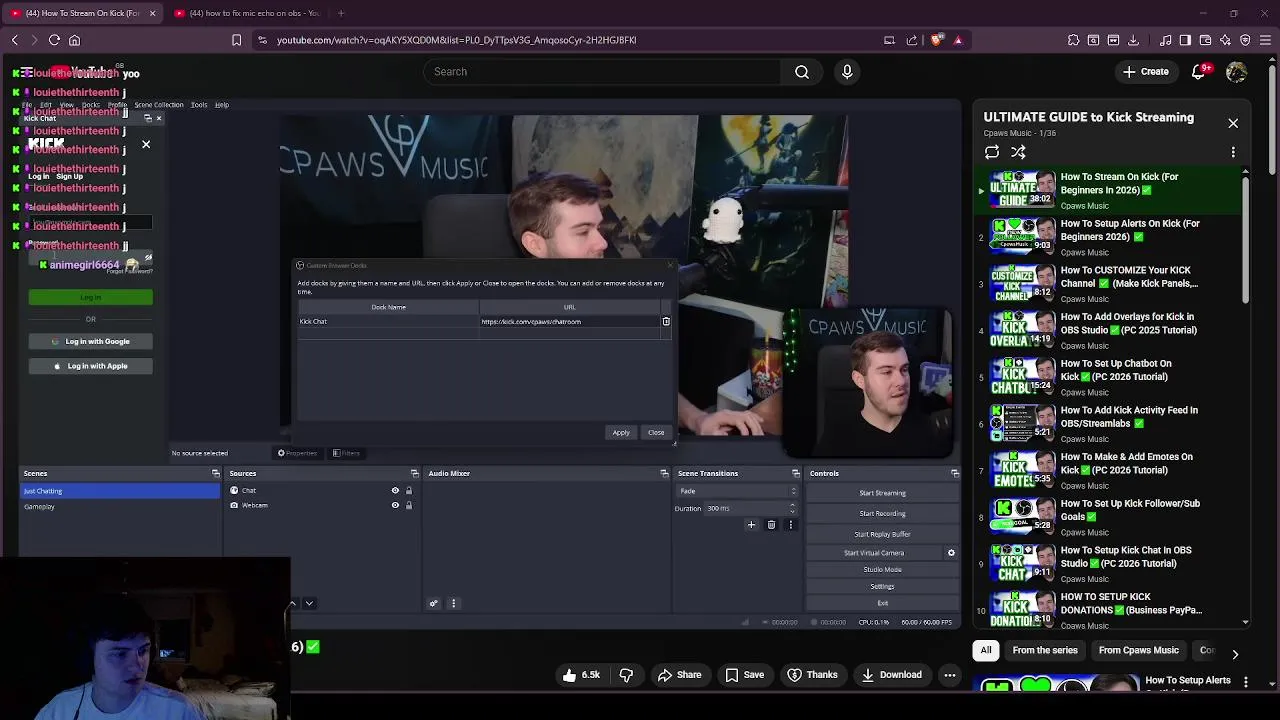Open the Fade transition dropdown
The image size is (1280, 720).
coord(738,491)
